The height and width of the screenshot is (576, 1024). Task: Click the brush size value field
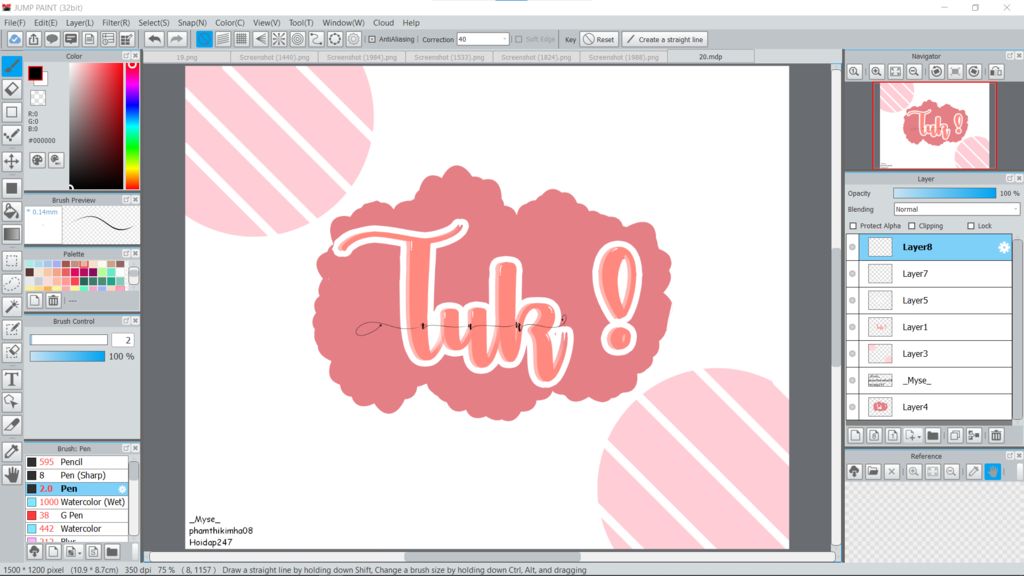pos(123,340)
